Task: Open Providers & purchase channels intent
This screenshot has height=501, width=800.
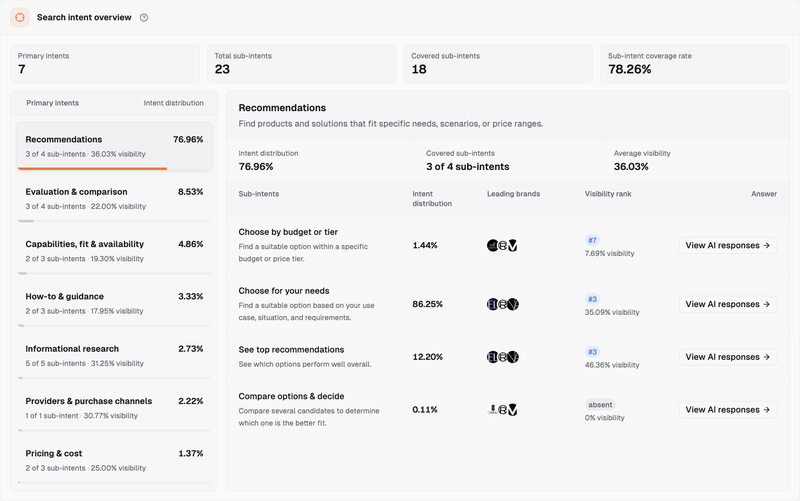Action: 114,408
